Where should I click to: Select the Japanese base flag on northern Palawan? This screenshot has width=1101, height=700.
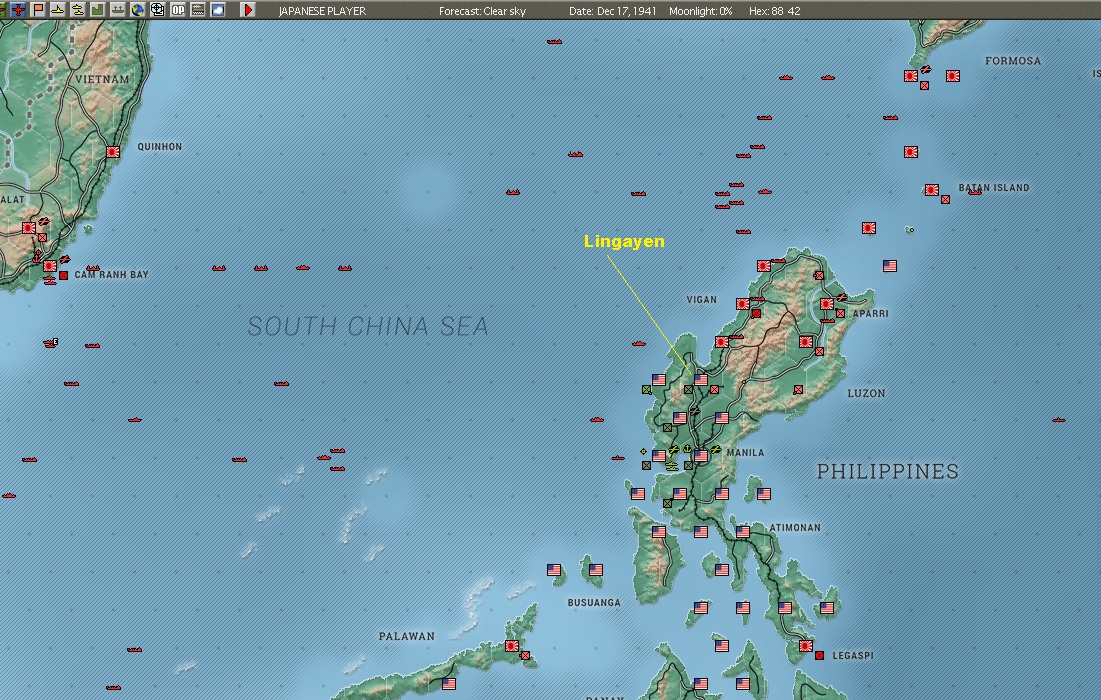512,645
